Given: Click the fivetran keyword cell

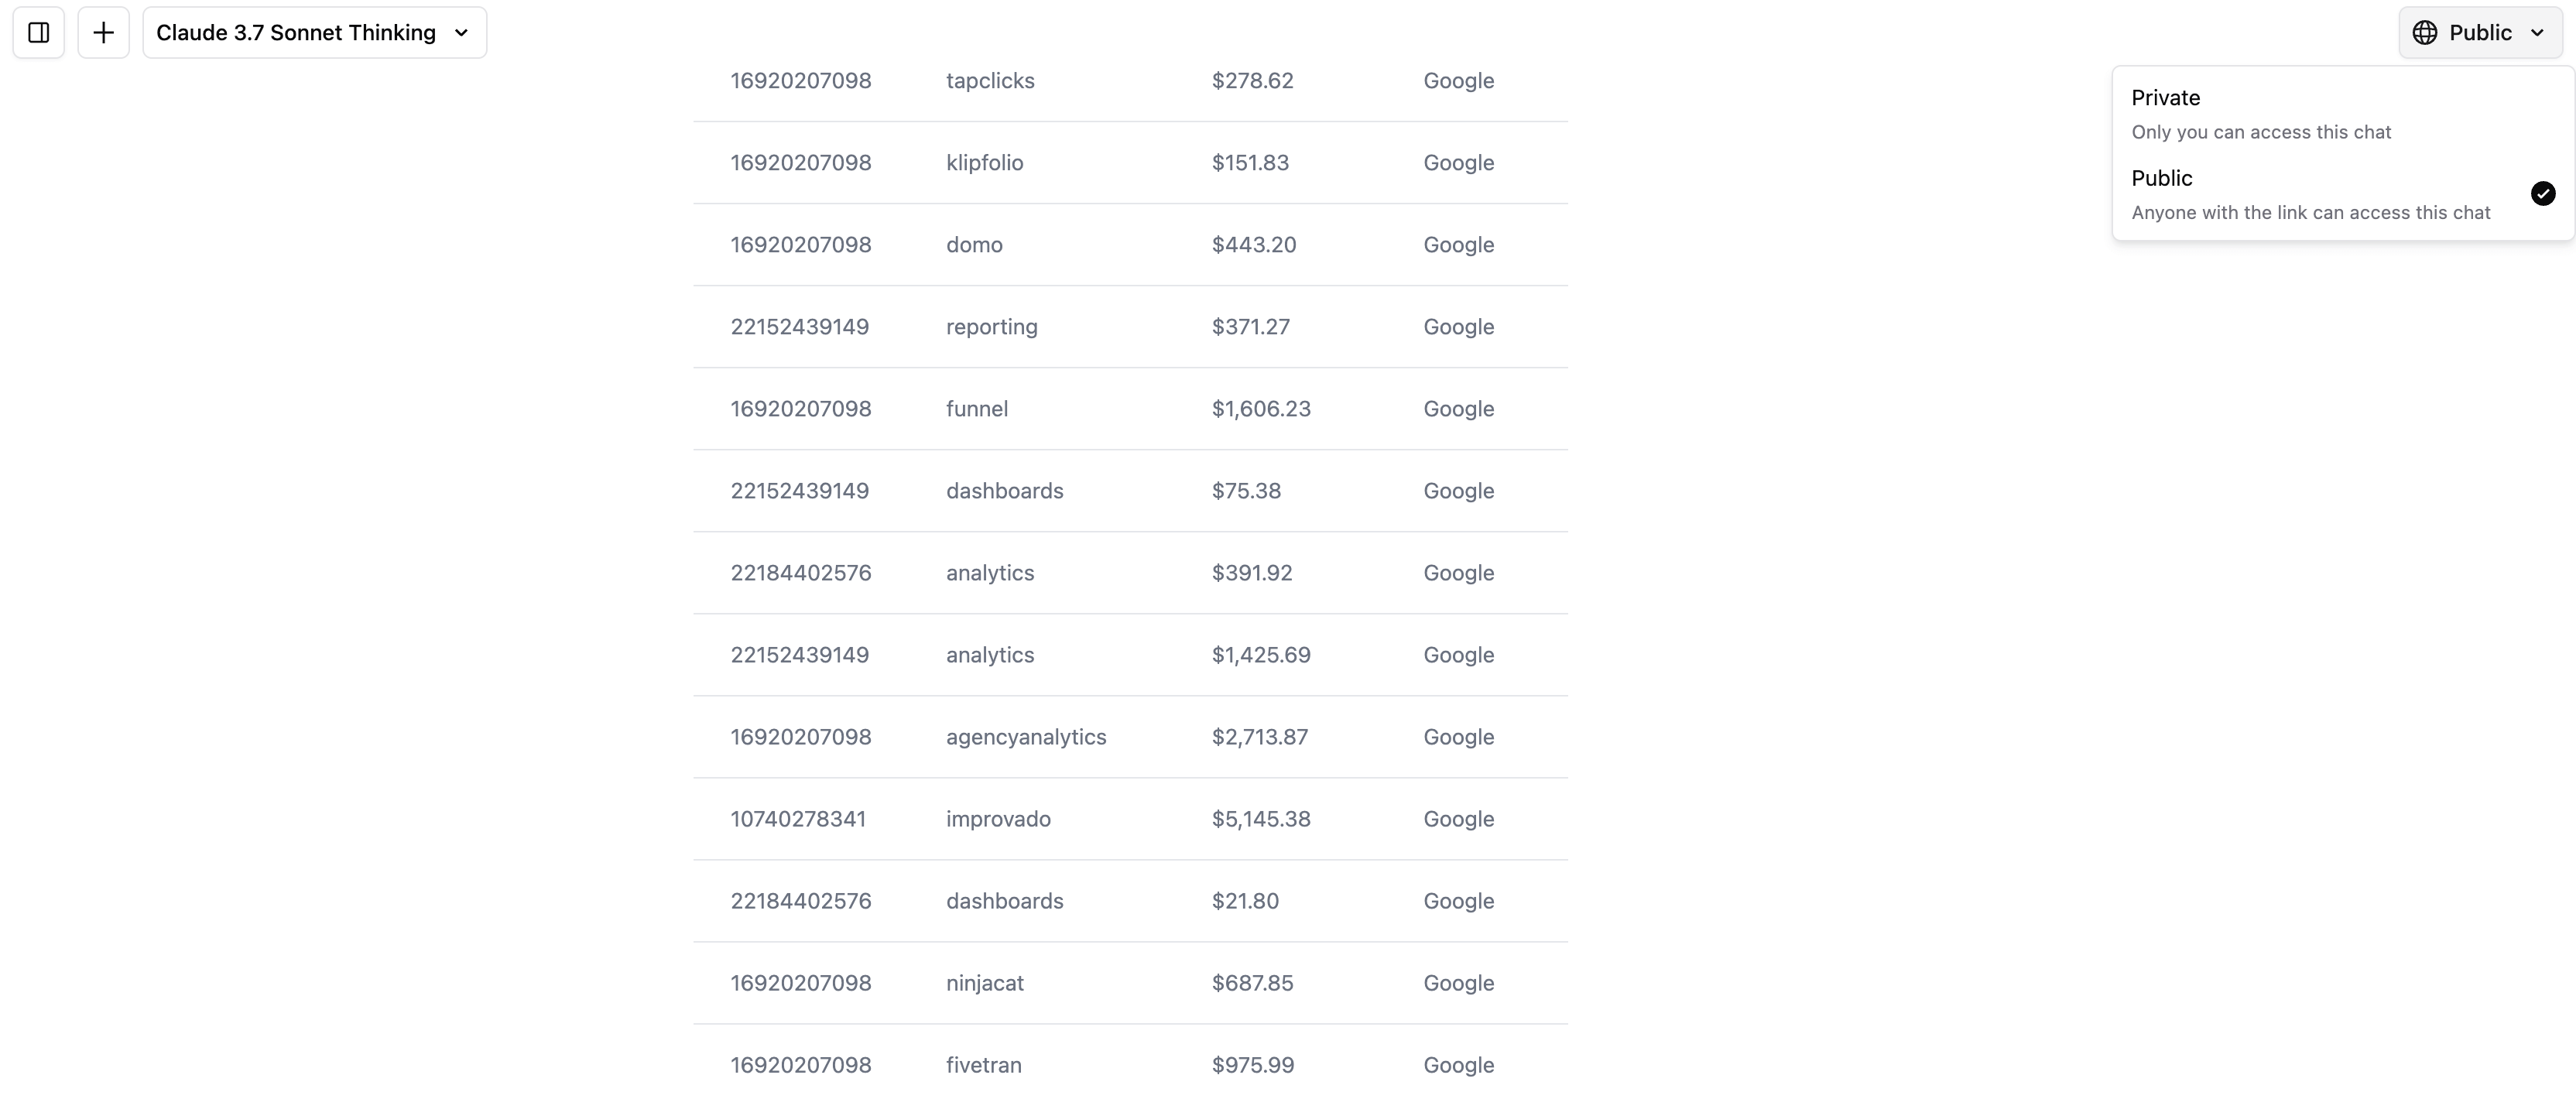Looking at the screenshot, I should click(984, 1065).
